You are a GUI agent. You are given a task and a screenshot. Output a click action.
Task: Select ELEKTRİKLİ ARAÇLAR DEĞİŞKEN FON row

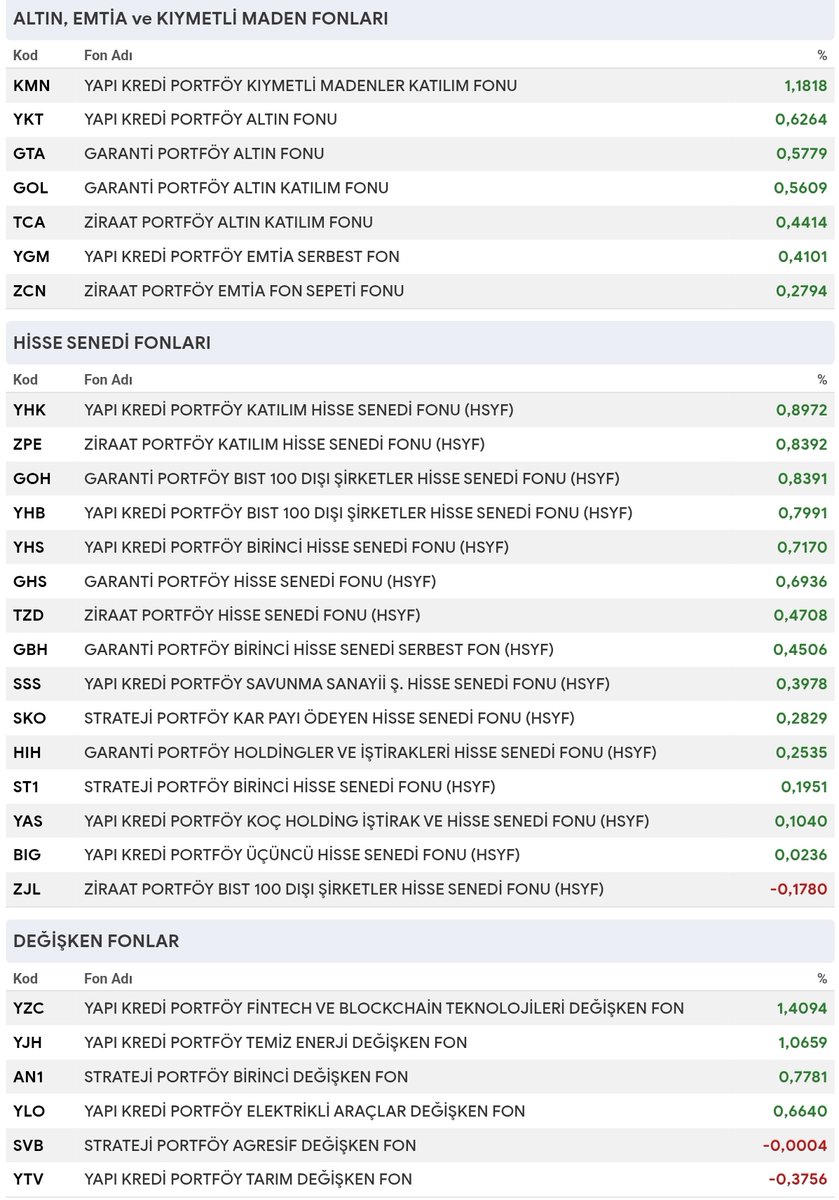(x=420, y=1111)
